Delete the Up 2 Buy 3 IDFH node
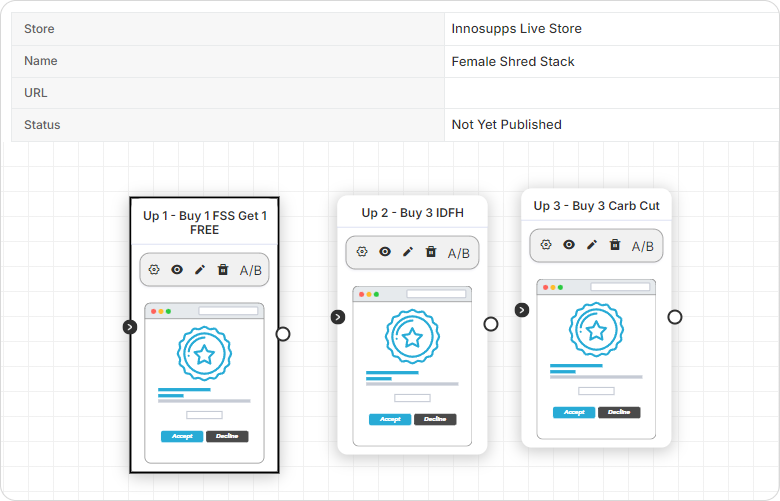Screen dimensions: 780x501 (x=431, y=252)
